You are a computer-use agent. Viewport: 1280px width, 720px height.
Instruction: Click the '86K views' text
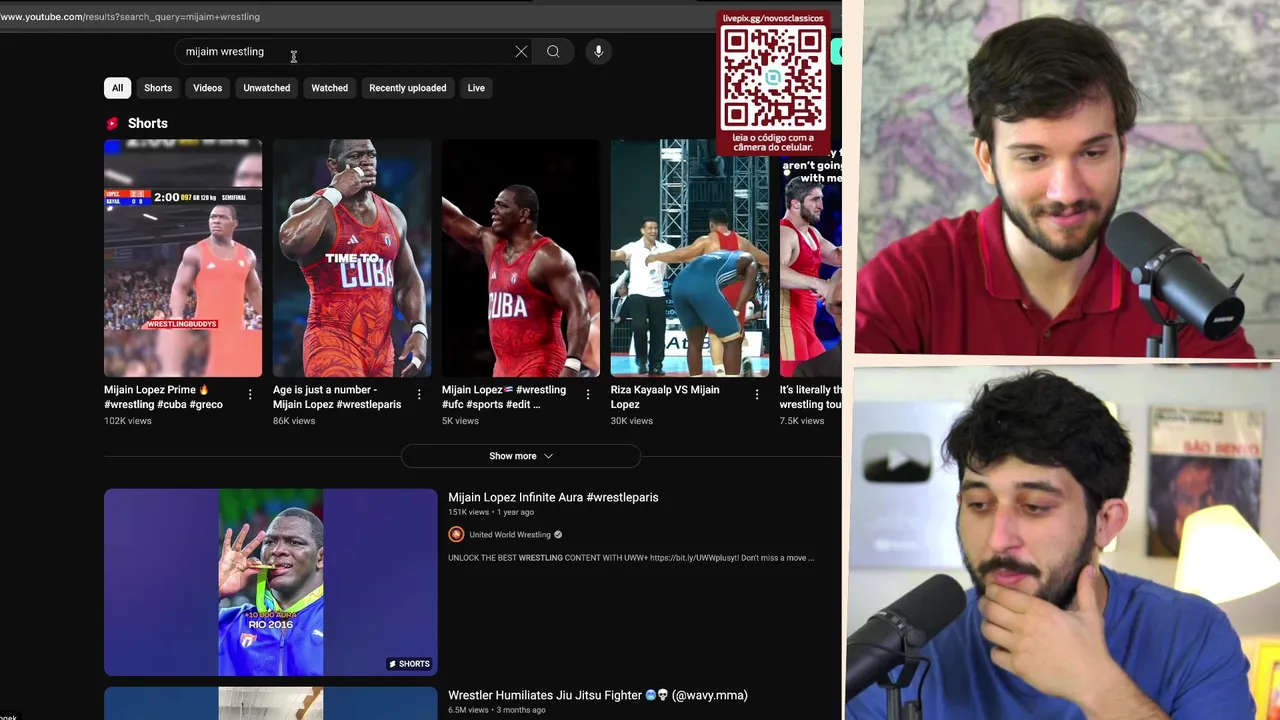point(294,421)
